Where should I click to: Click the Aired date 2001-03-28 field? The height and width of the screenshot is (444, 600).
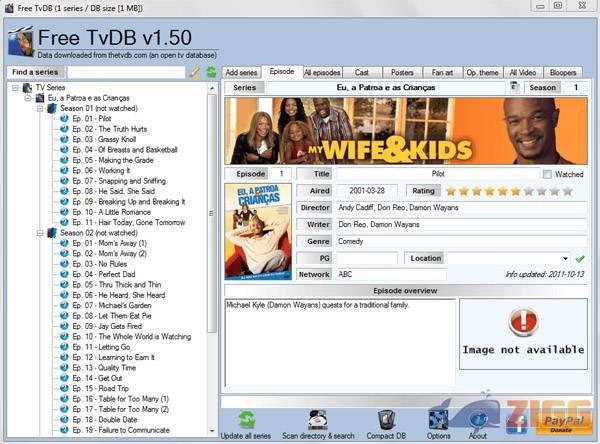point(367,191)
